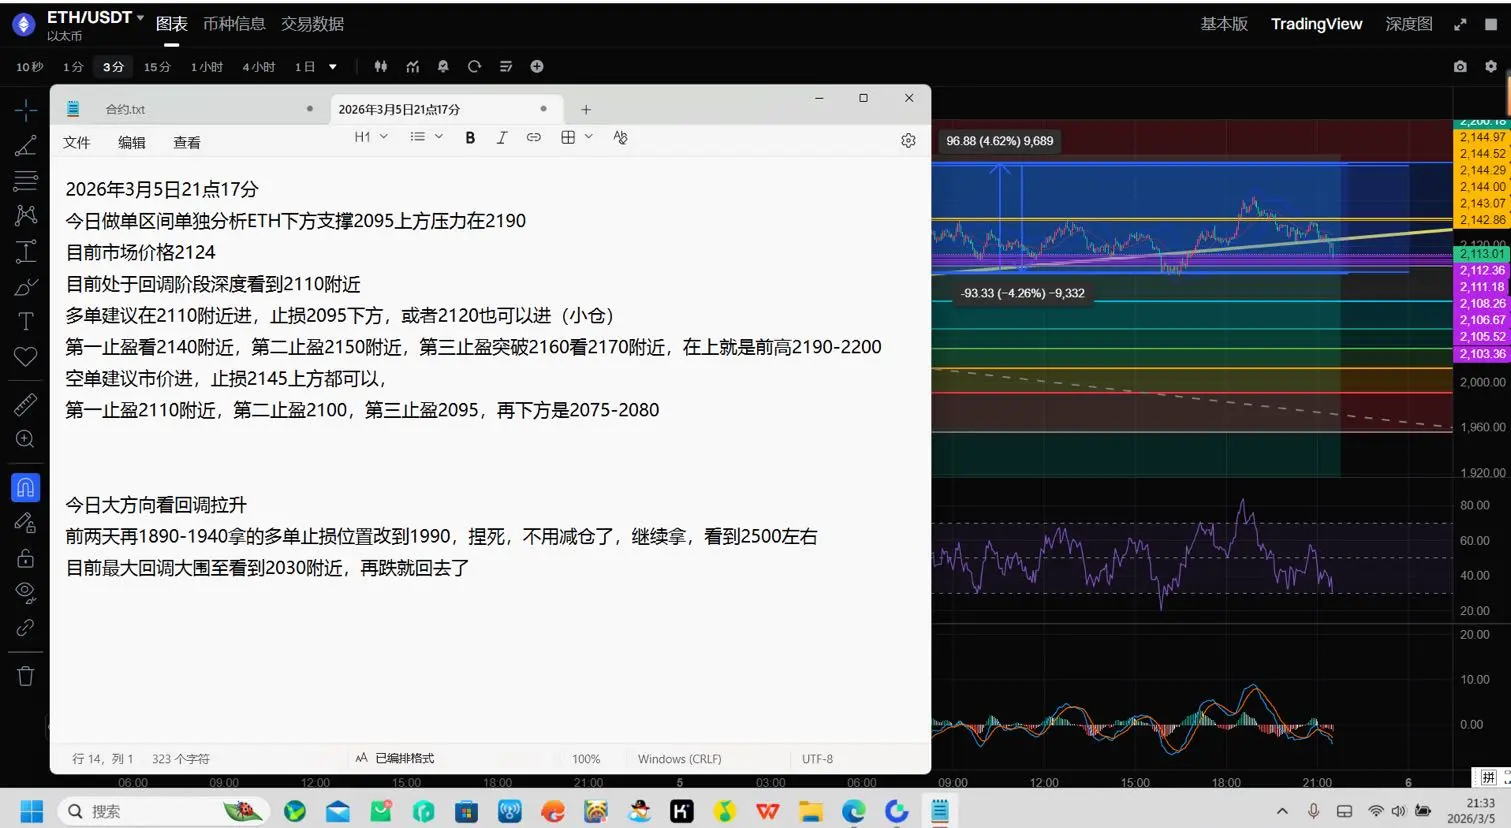Select the text annotation tool
This screenshot has height=828, width=1511.
[26, 321]
